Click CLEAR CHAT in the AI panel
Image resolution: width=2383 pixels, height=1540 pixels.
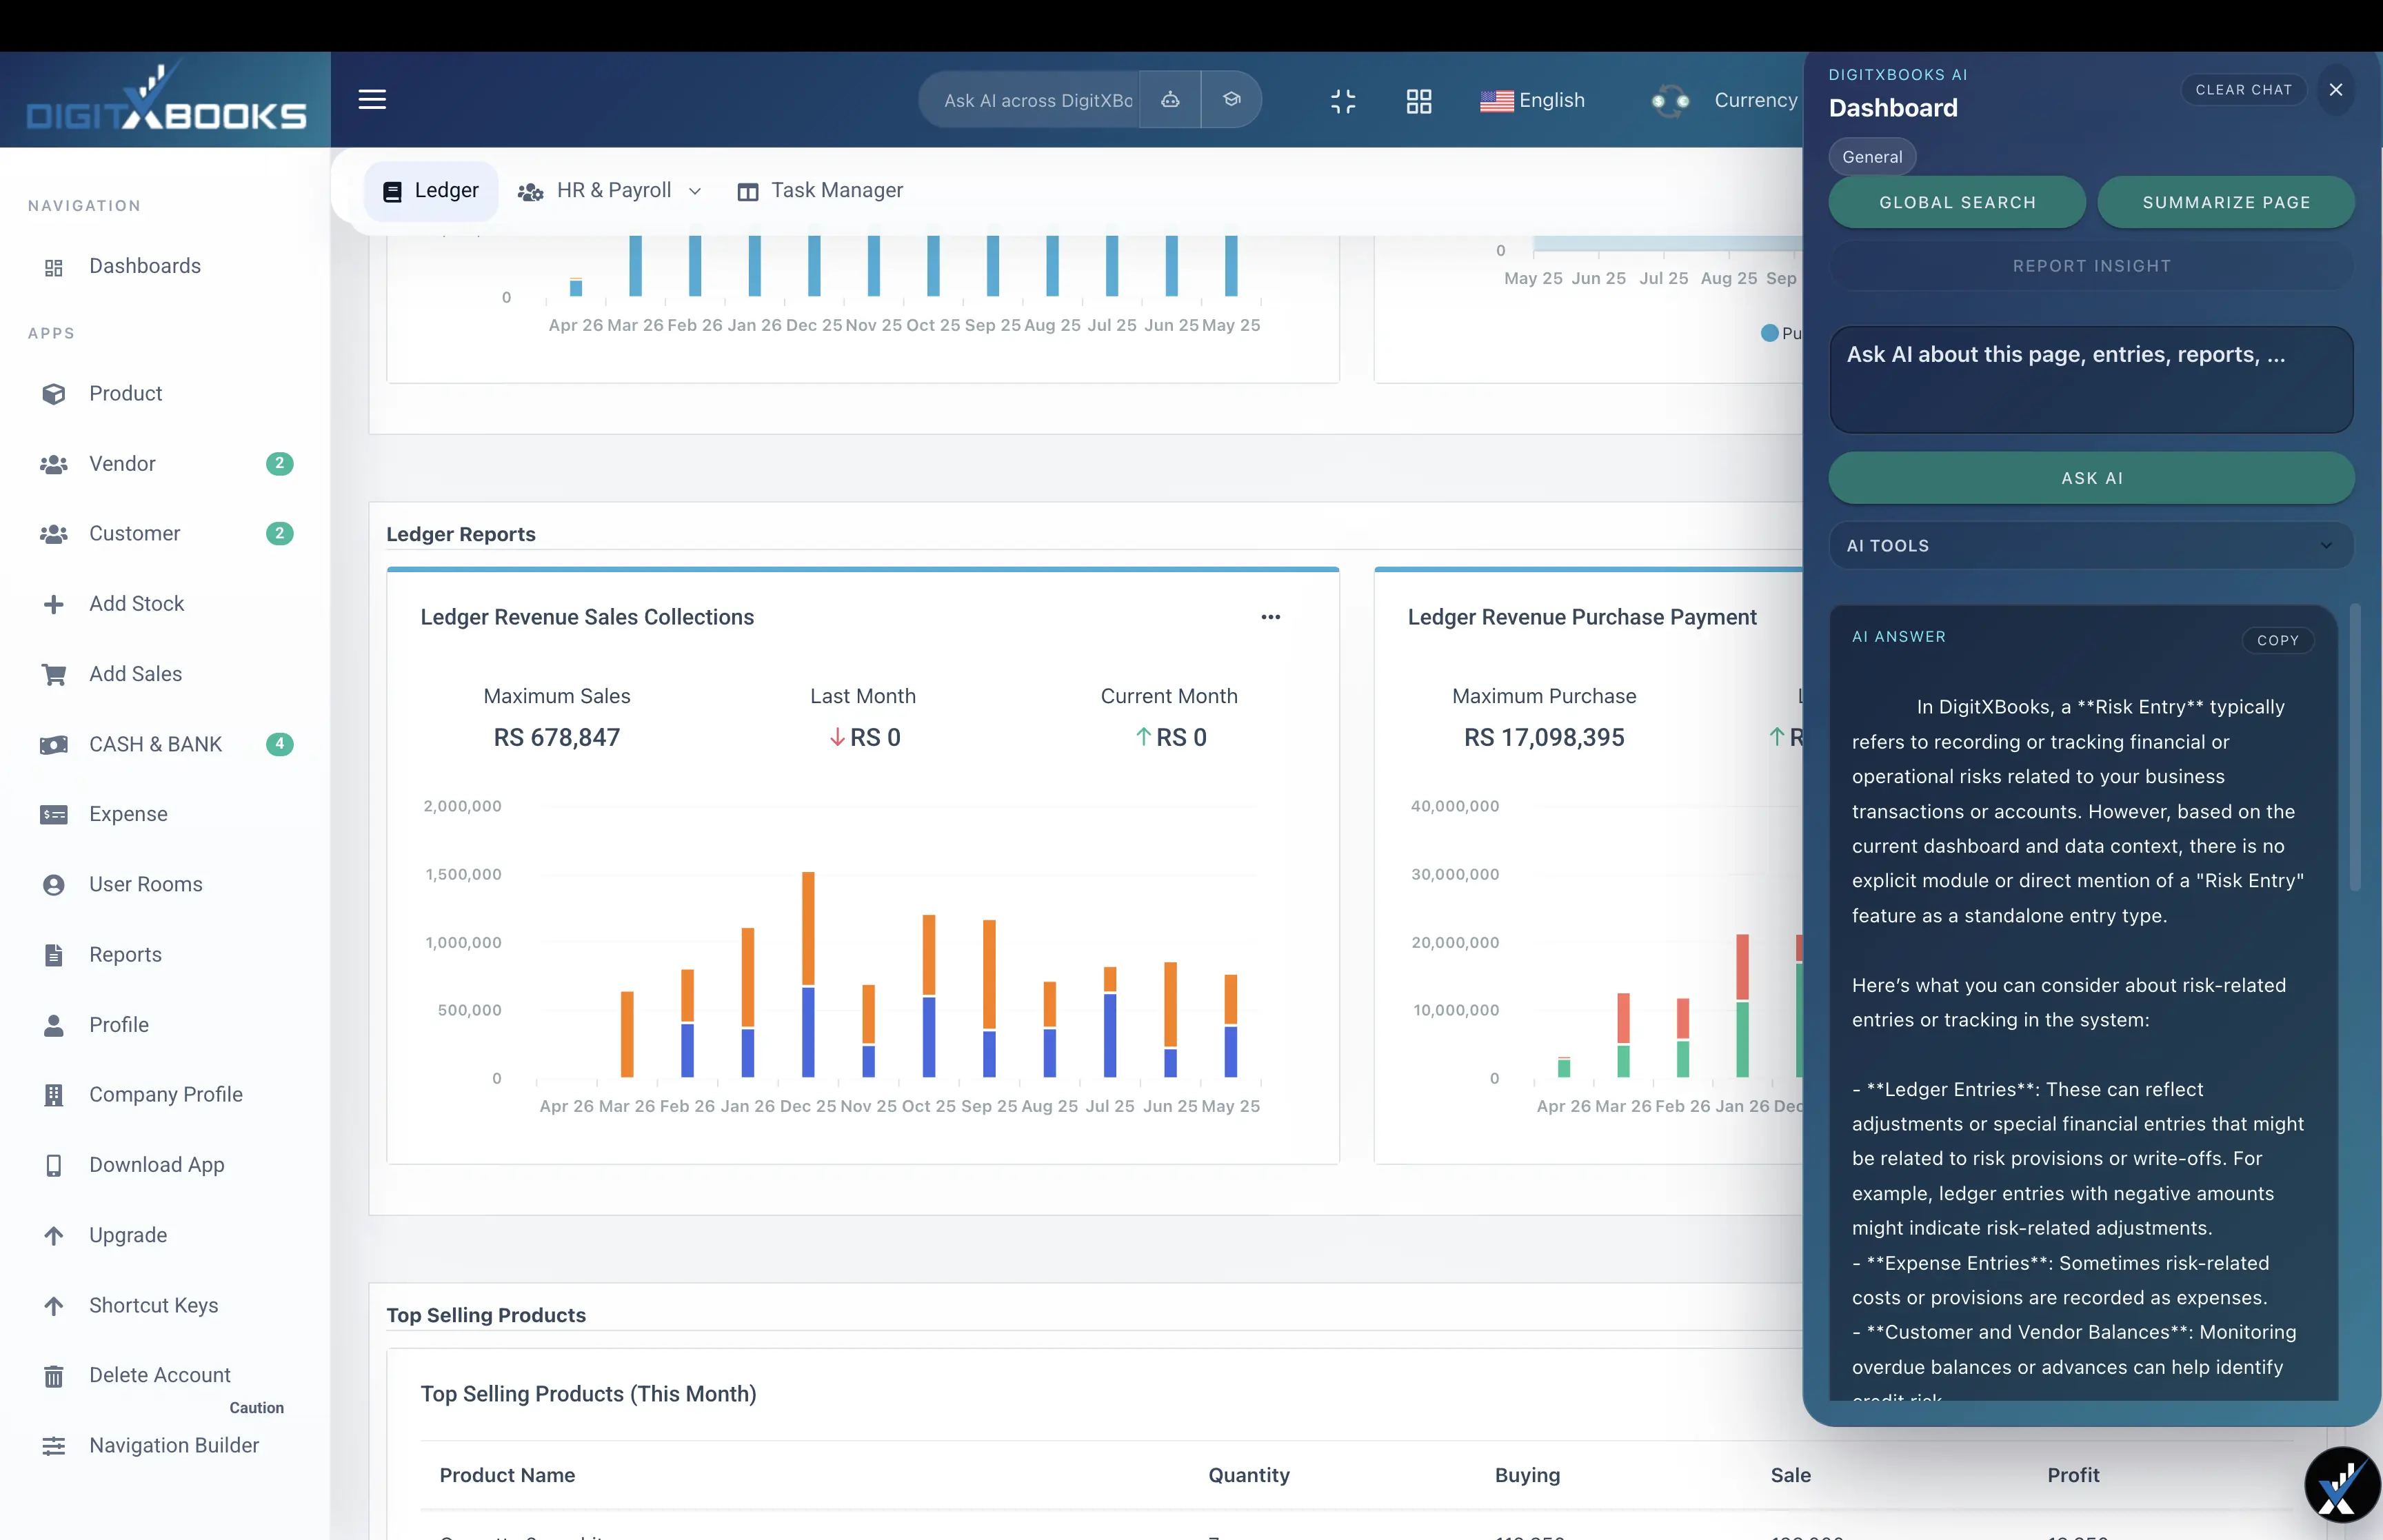[x=2243, y=89]
